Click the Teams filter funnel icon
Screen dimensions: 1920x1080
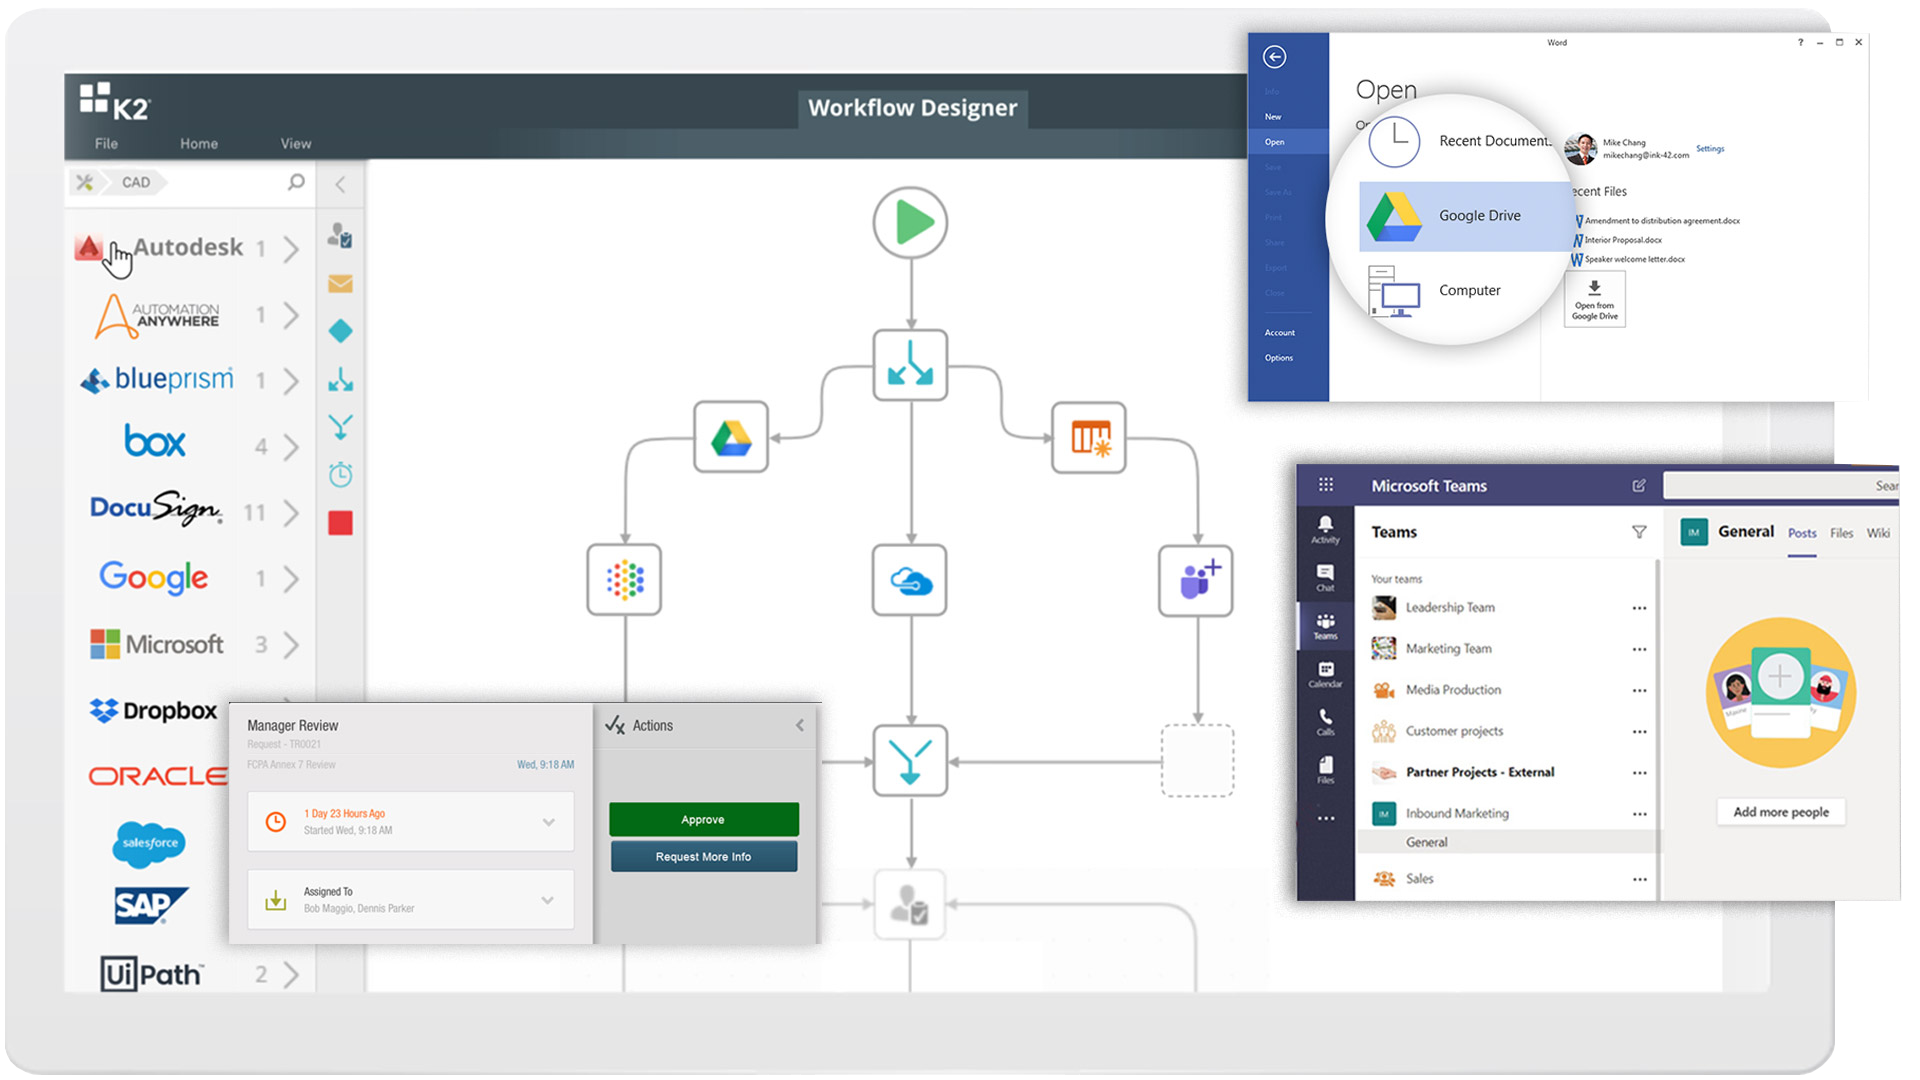[x=1639, y=532]
